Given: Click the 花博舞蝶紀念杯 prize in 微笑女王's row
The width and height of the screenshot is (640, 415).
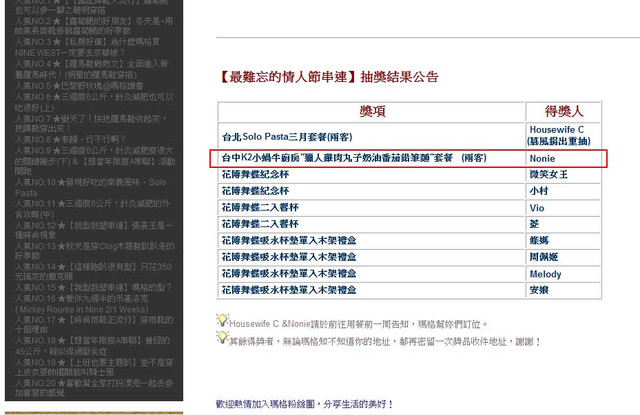Looking at the screenshot, I should pyautogui.click(x=371, y=174).
